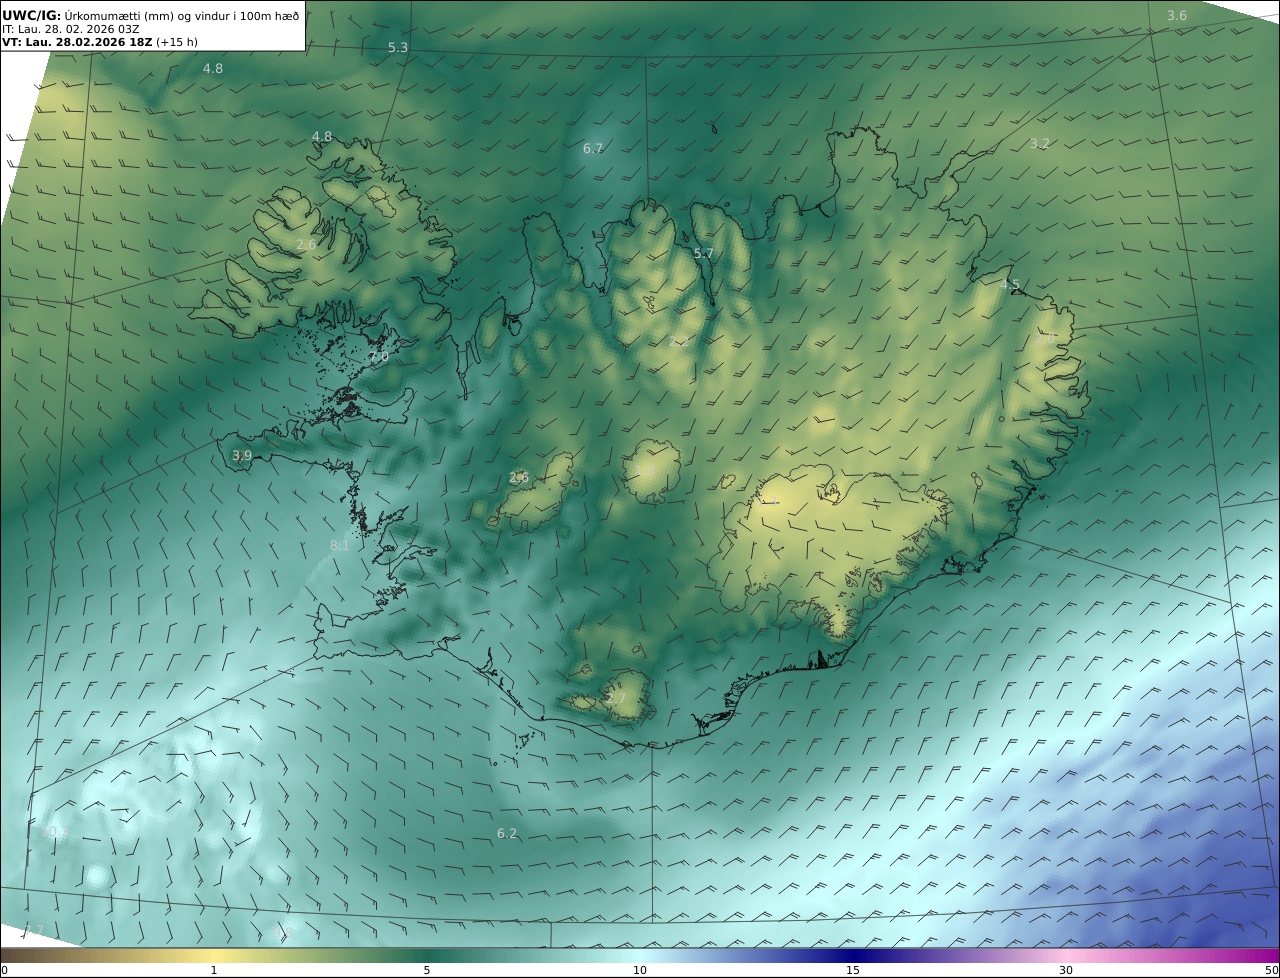Click the 3.6 label in top right corner
1280x978 pixels.
pyautogui.click(x=1177, y=15)
